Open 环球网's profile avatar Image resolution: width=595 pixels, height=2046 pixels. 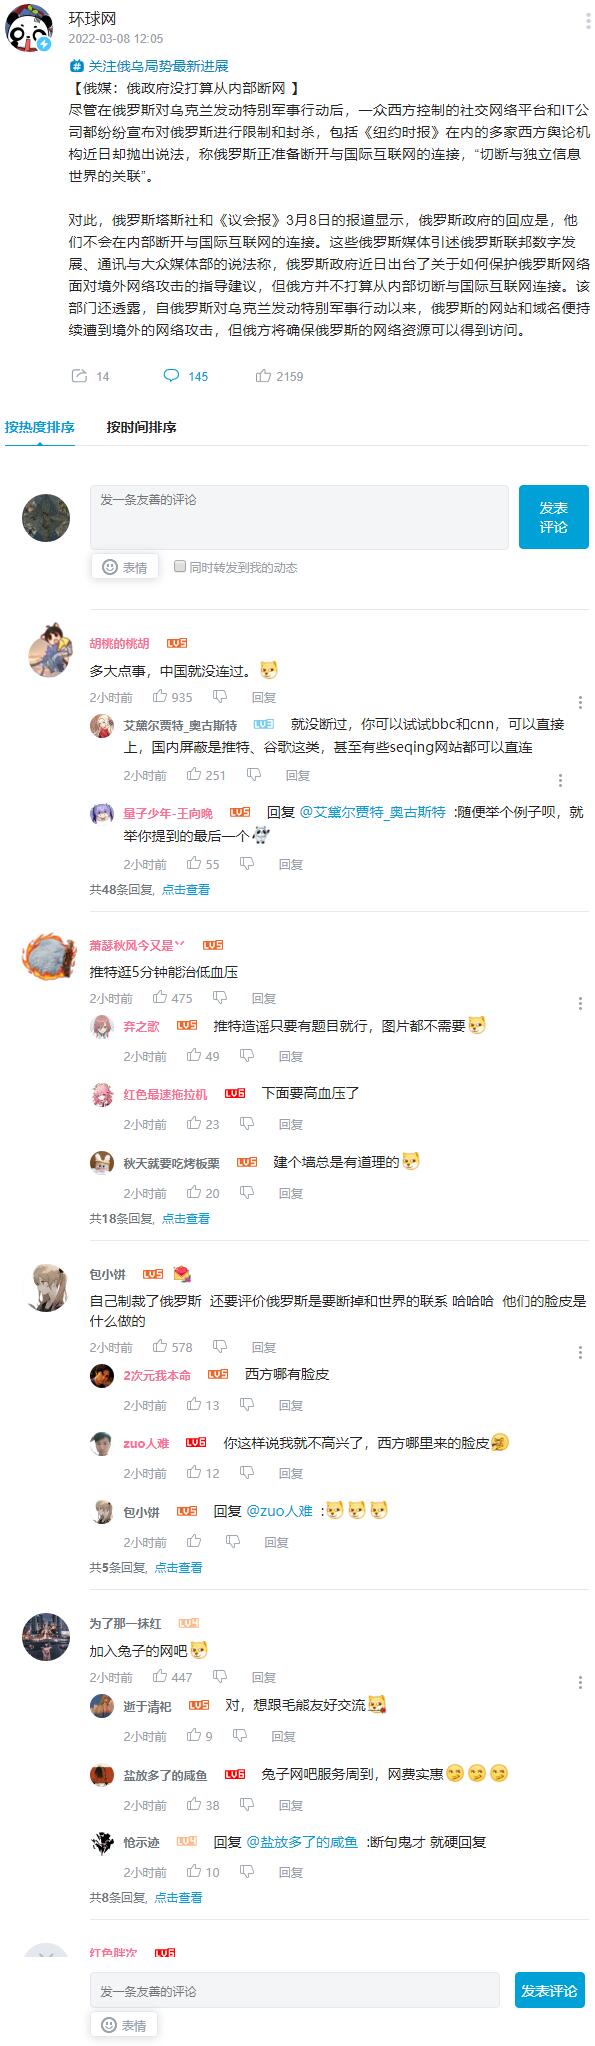30,27
